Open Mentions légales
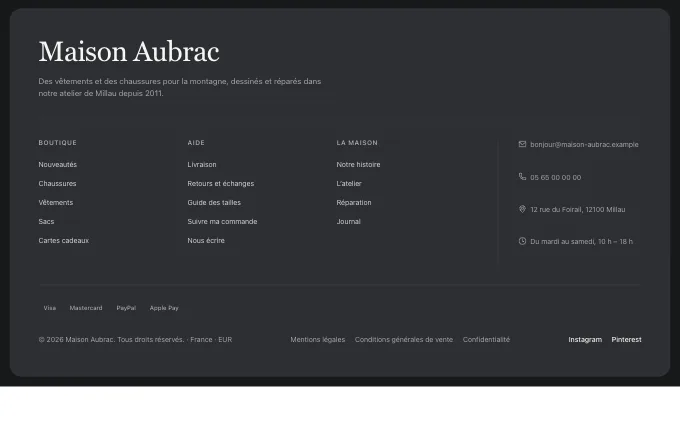 pos(318,340)
